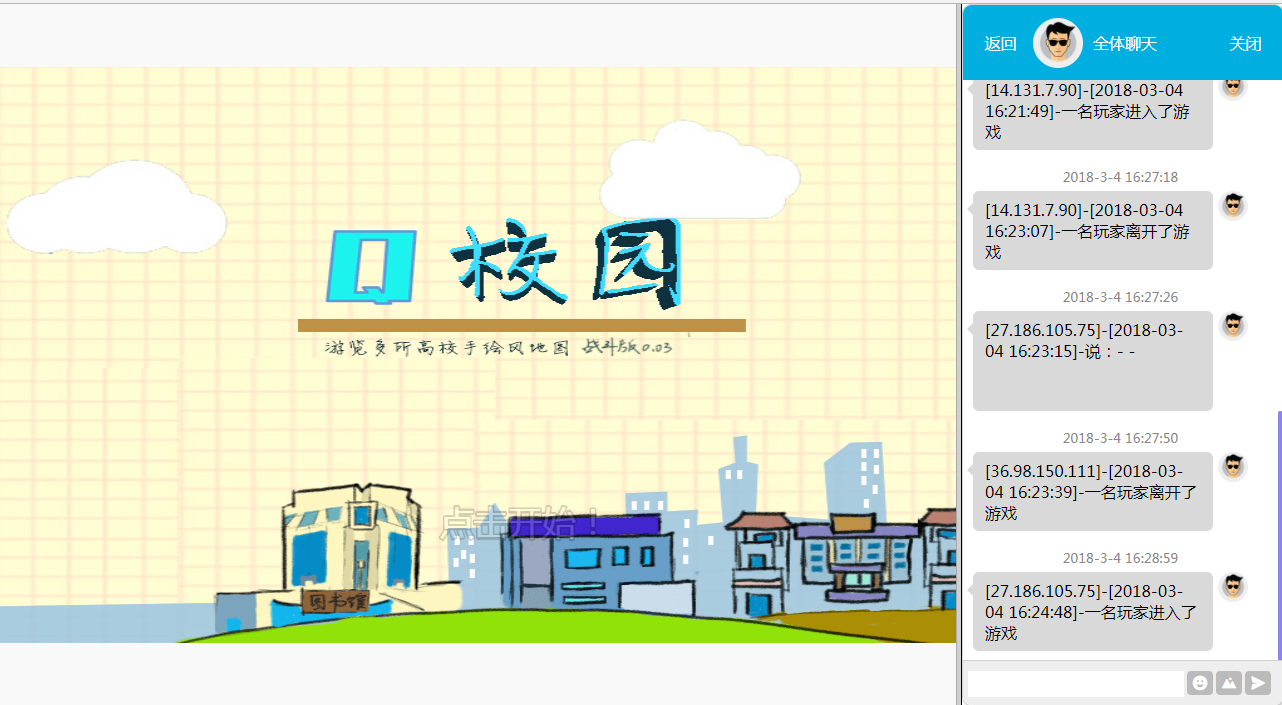Click timestamp 2018-3-4 16:28:59
Viewport: 1282px width, 705px height.
(1120, 558)
